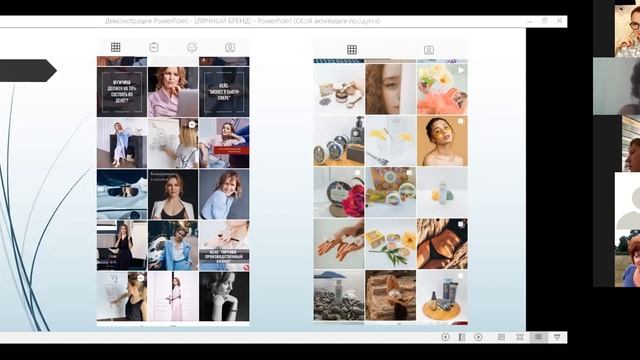This screenshot has height=360, width=640.
Task: Open the slide menu icon between the arrows
Action: point(462,337)
